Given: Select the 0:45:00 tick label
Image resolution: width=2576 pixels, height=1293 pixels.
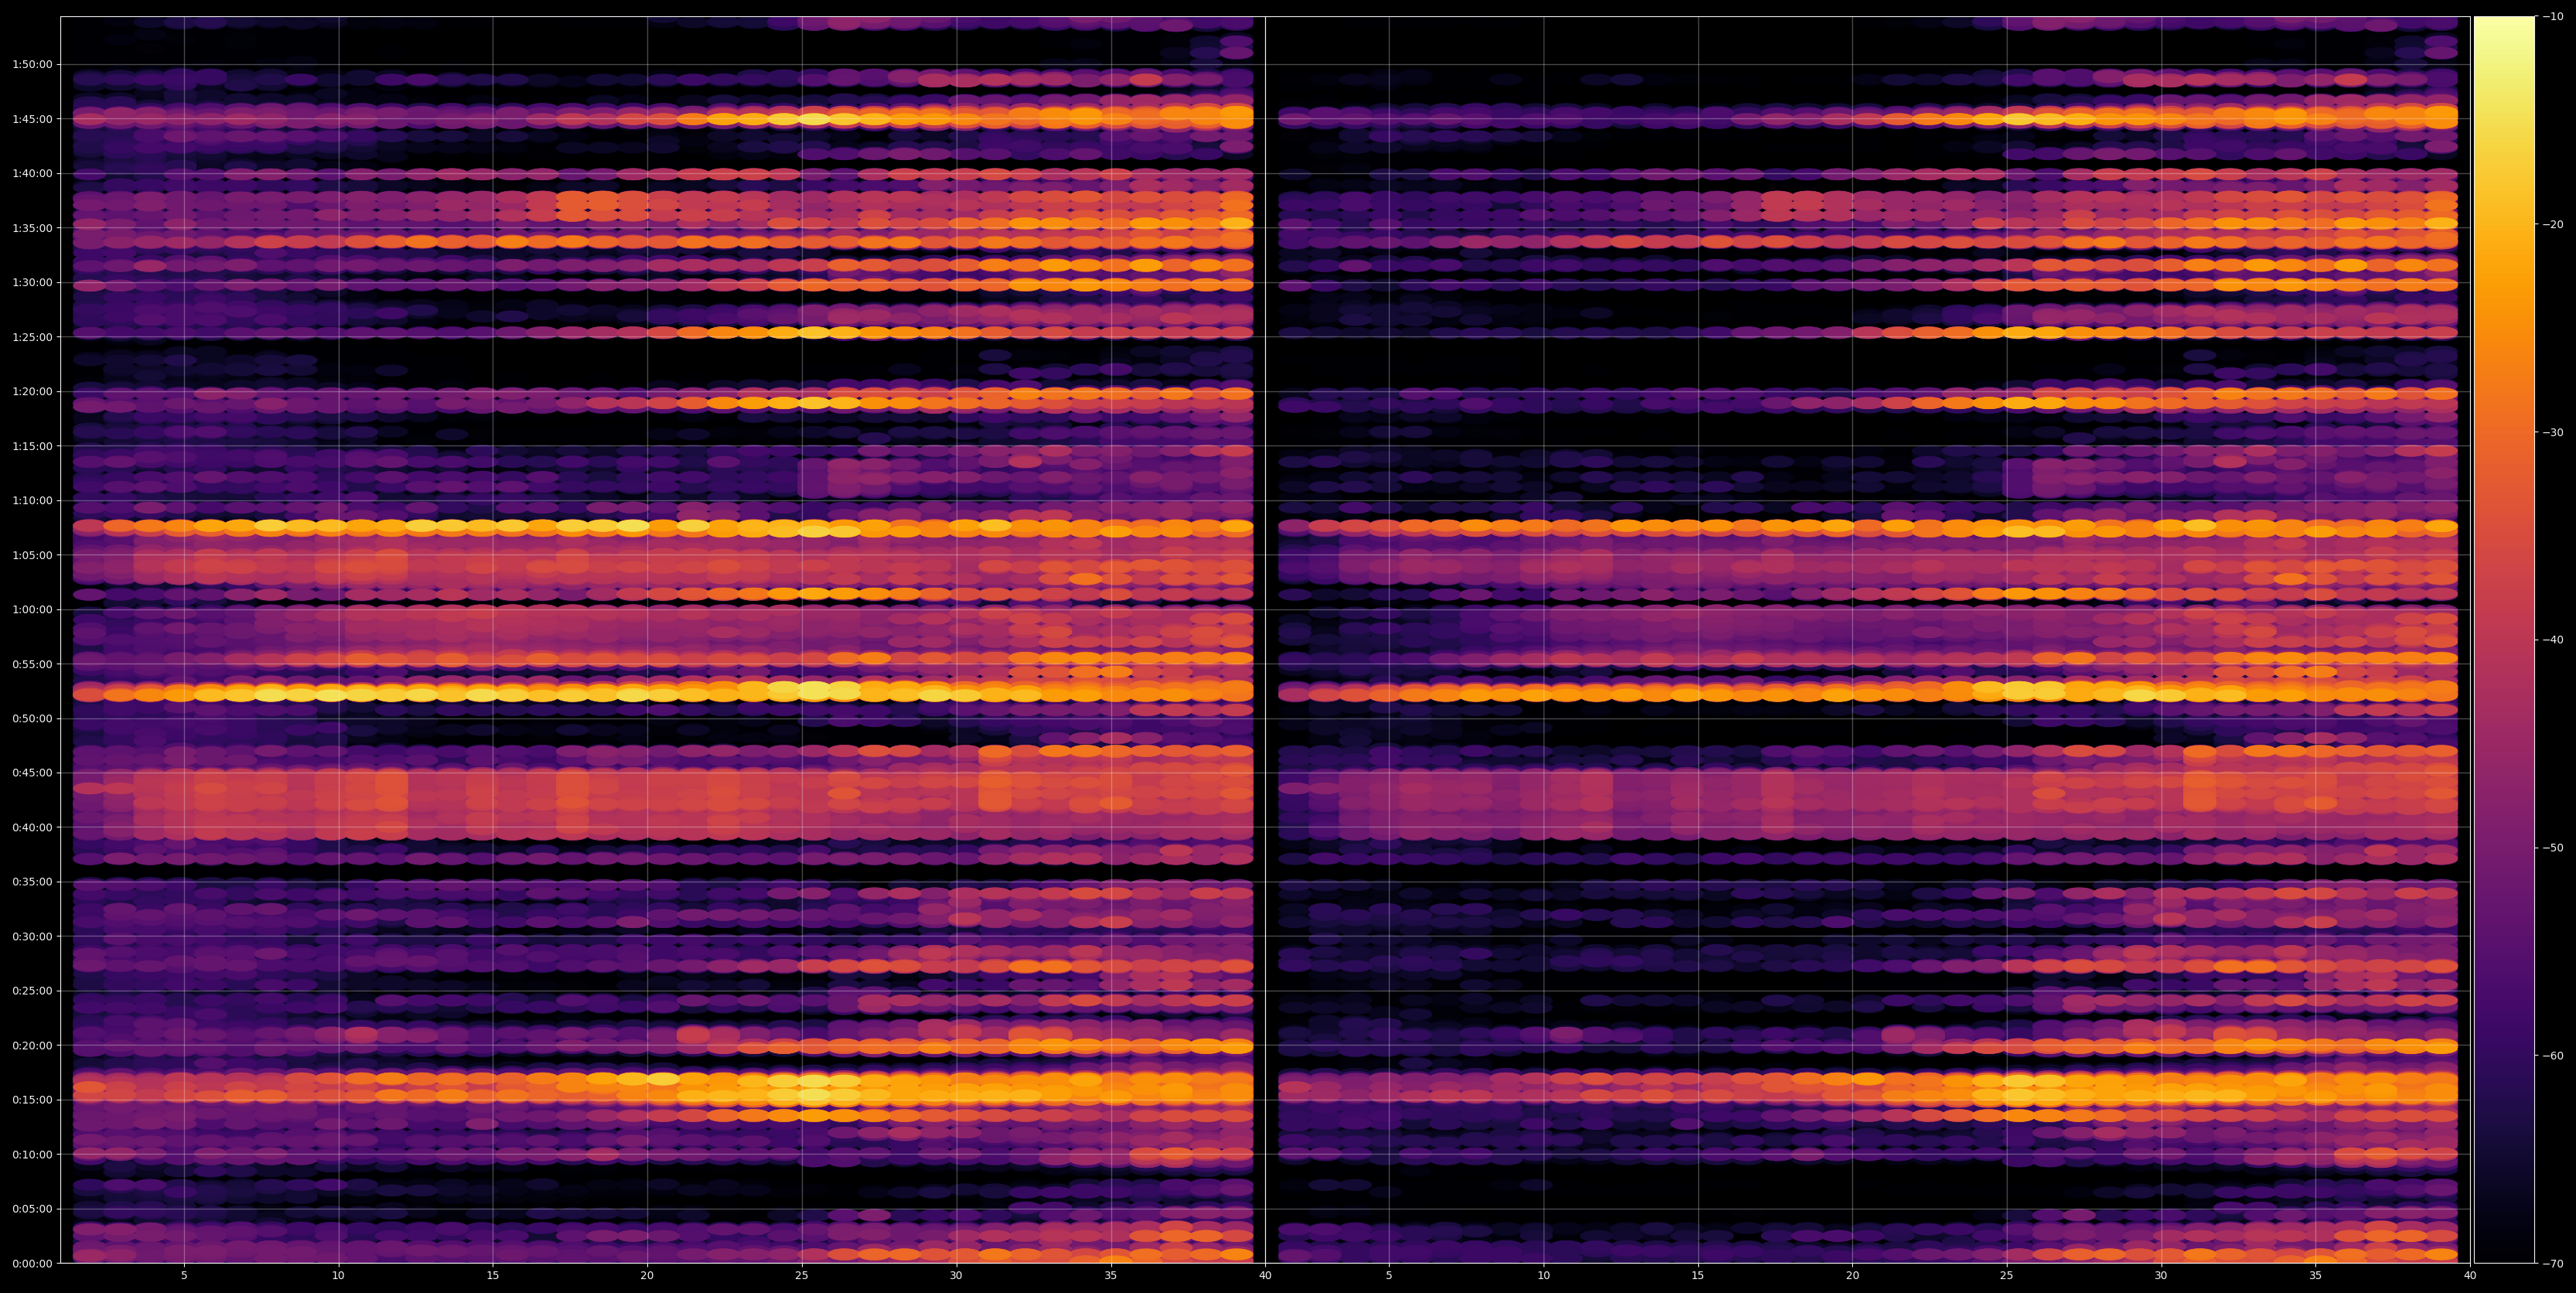Looking at the screenshot, I should pyautogui.click(x=32, y=773).
